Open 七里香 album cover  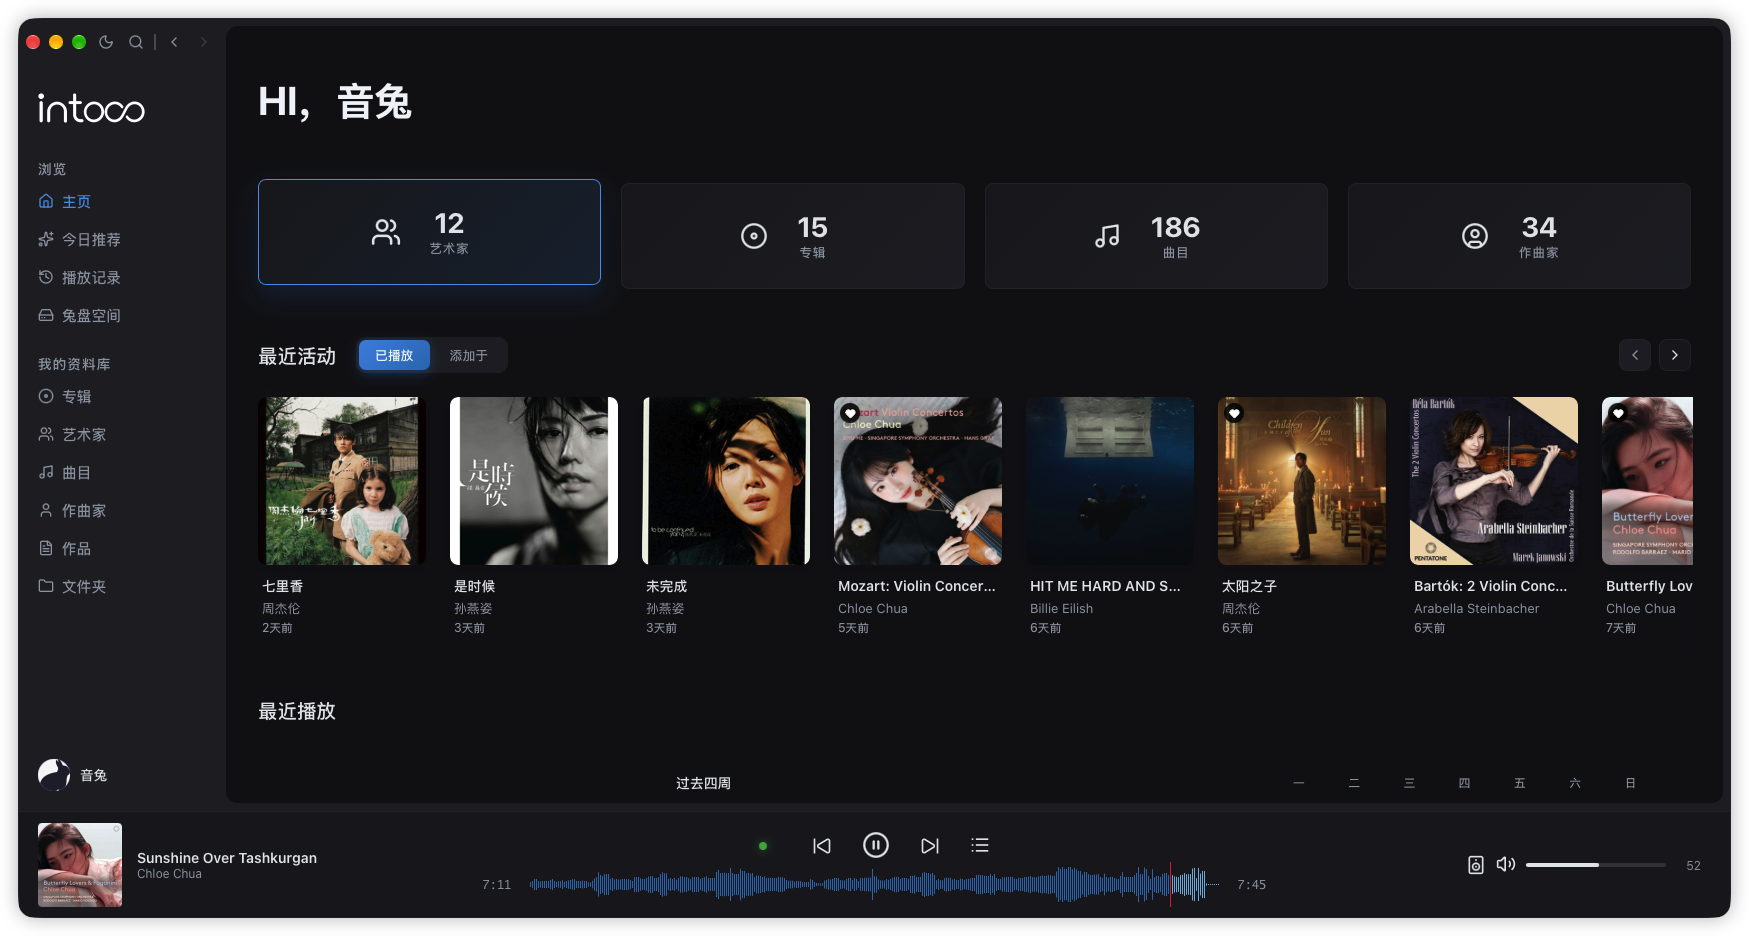click(x=342, y=481)
